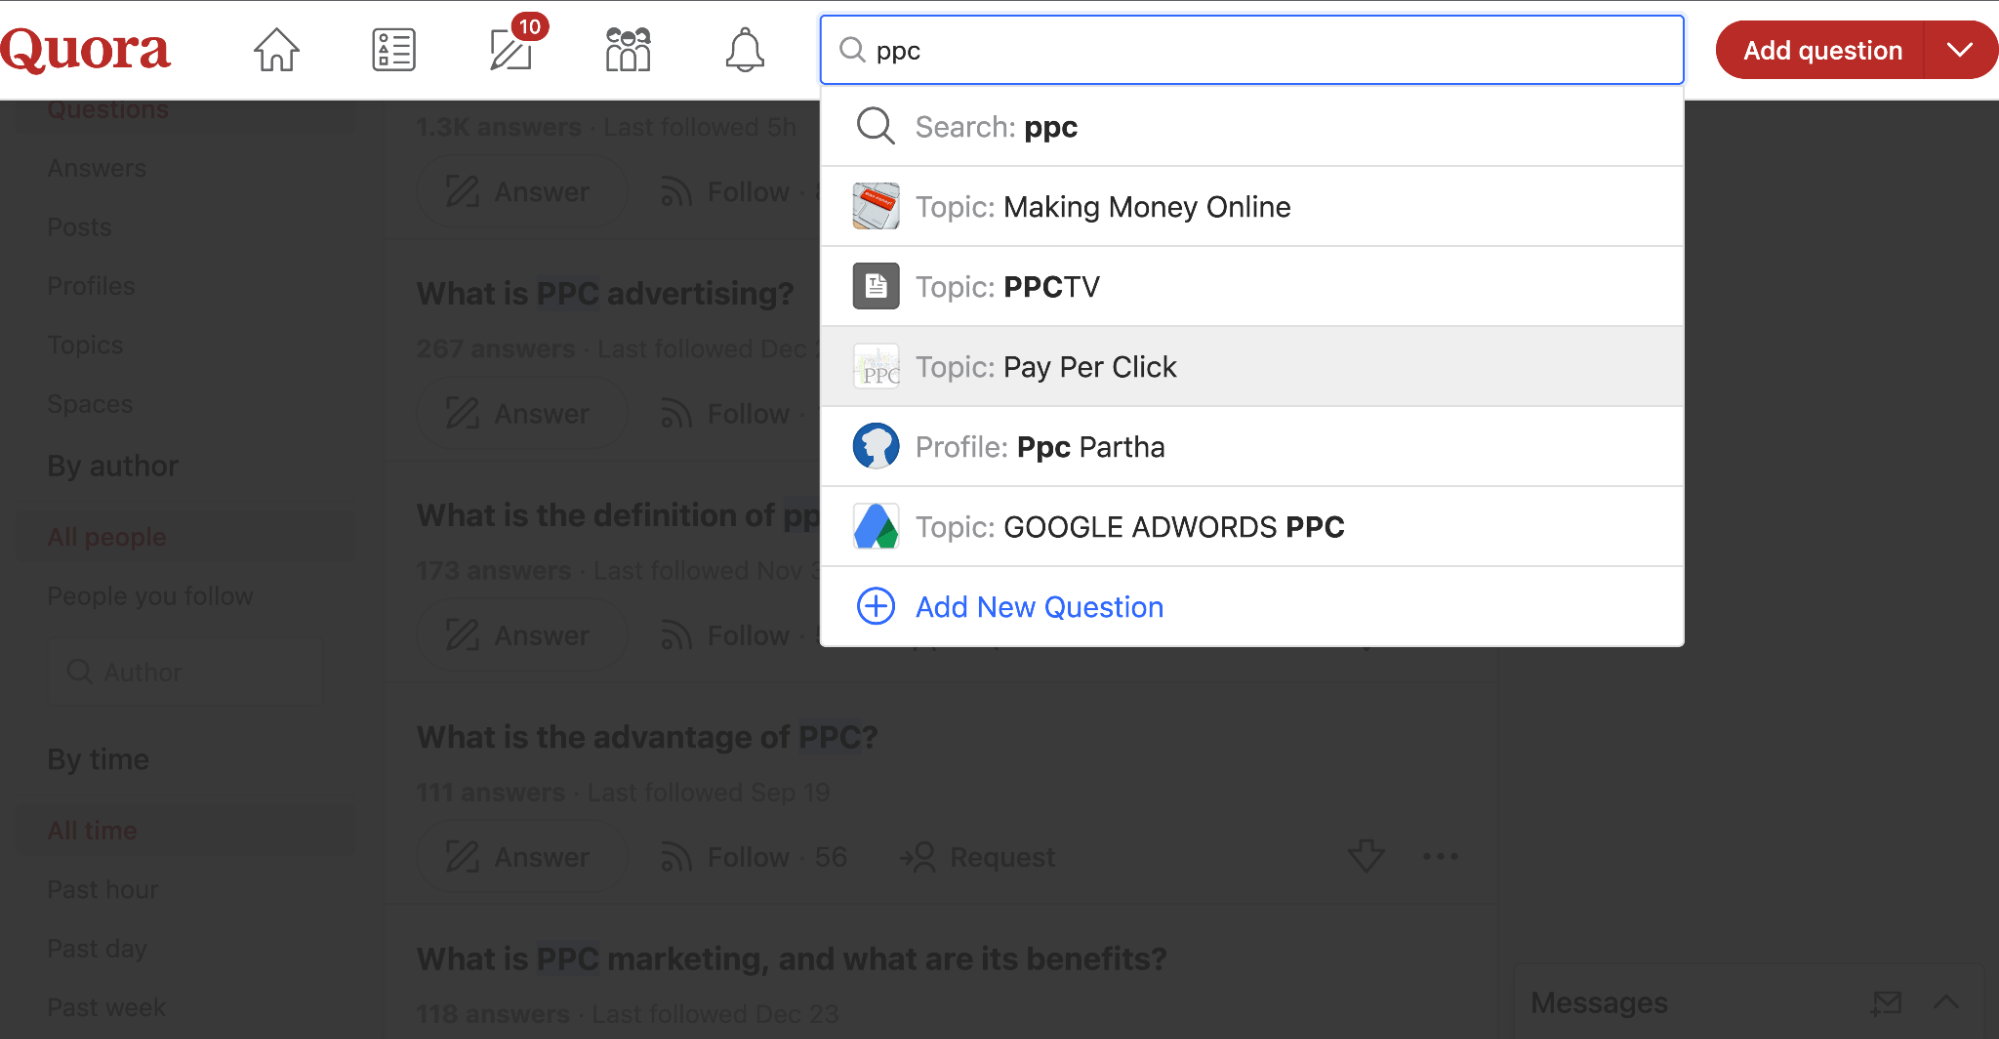Image resolution: width=1999 pixels, height=1039 pixels.
Task: Open Answer icon with 10 badge
Action: 512,50
